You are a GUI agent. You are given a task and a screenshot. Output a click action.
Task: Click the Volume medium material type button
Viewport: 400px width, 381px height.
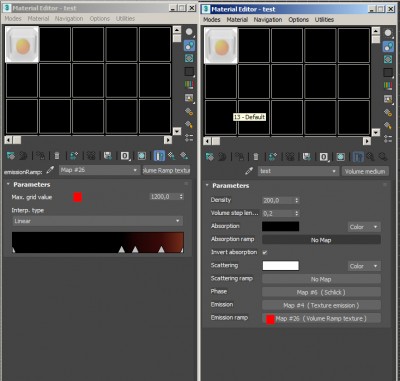click(x=365, y=171)
